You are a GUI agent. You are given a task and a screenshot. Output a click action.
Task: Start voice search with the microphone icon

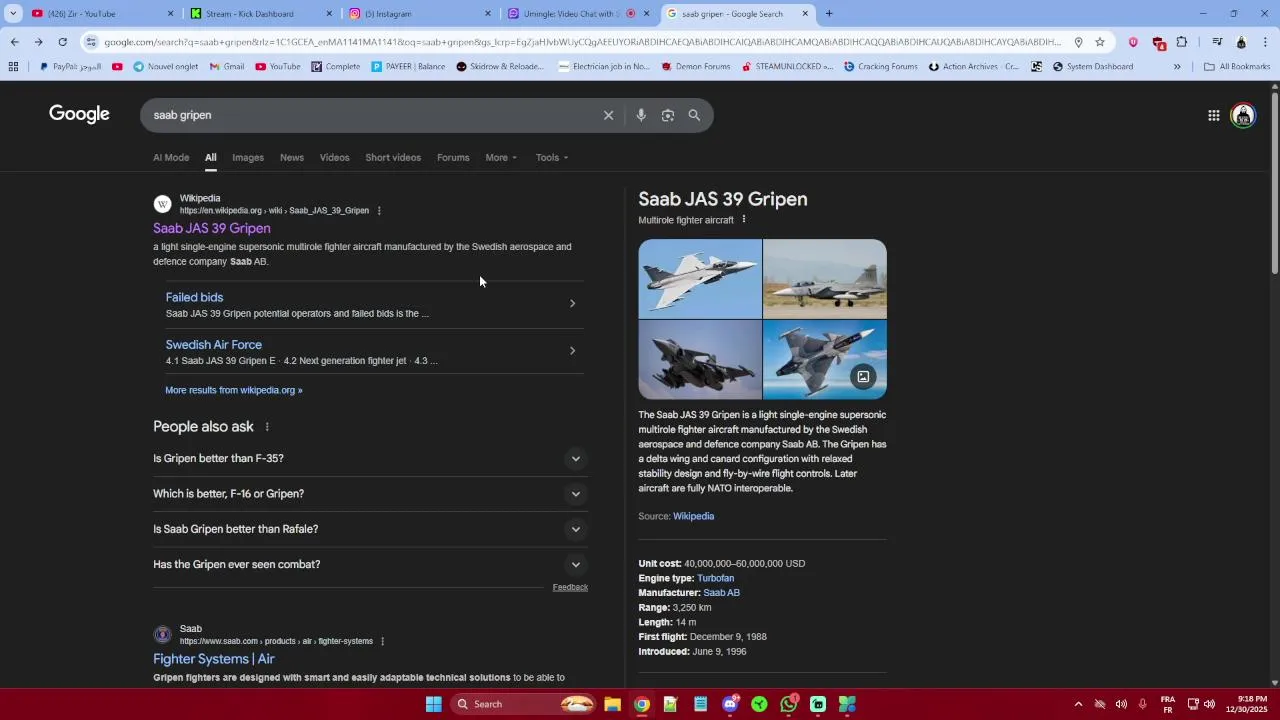641,115
